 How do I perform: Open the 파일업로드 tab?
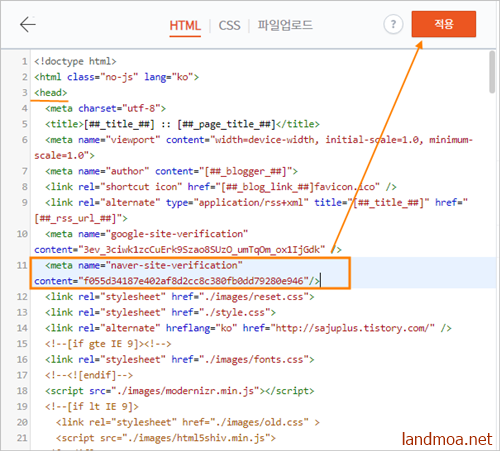pyautogui.click(x=285, y=25)
